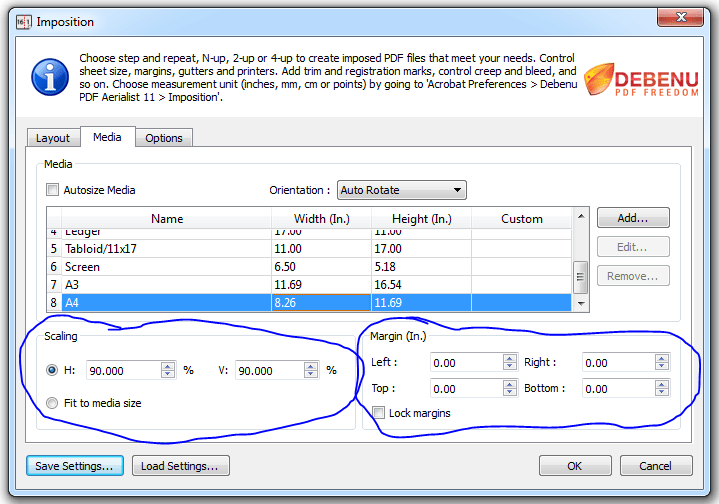Click the Add... button
Screen dimensions: 719x504
tap(633, 218)
